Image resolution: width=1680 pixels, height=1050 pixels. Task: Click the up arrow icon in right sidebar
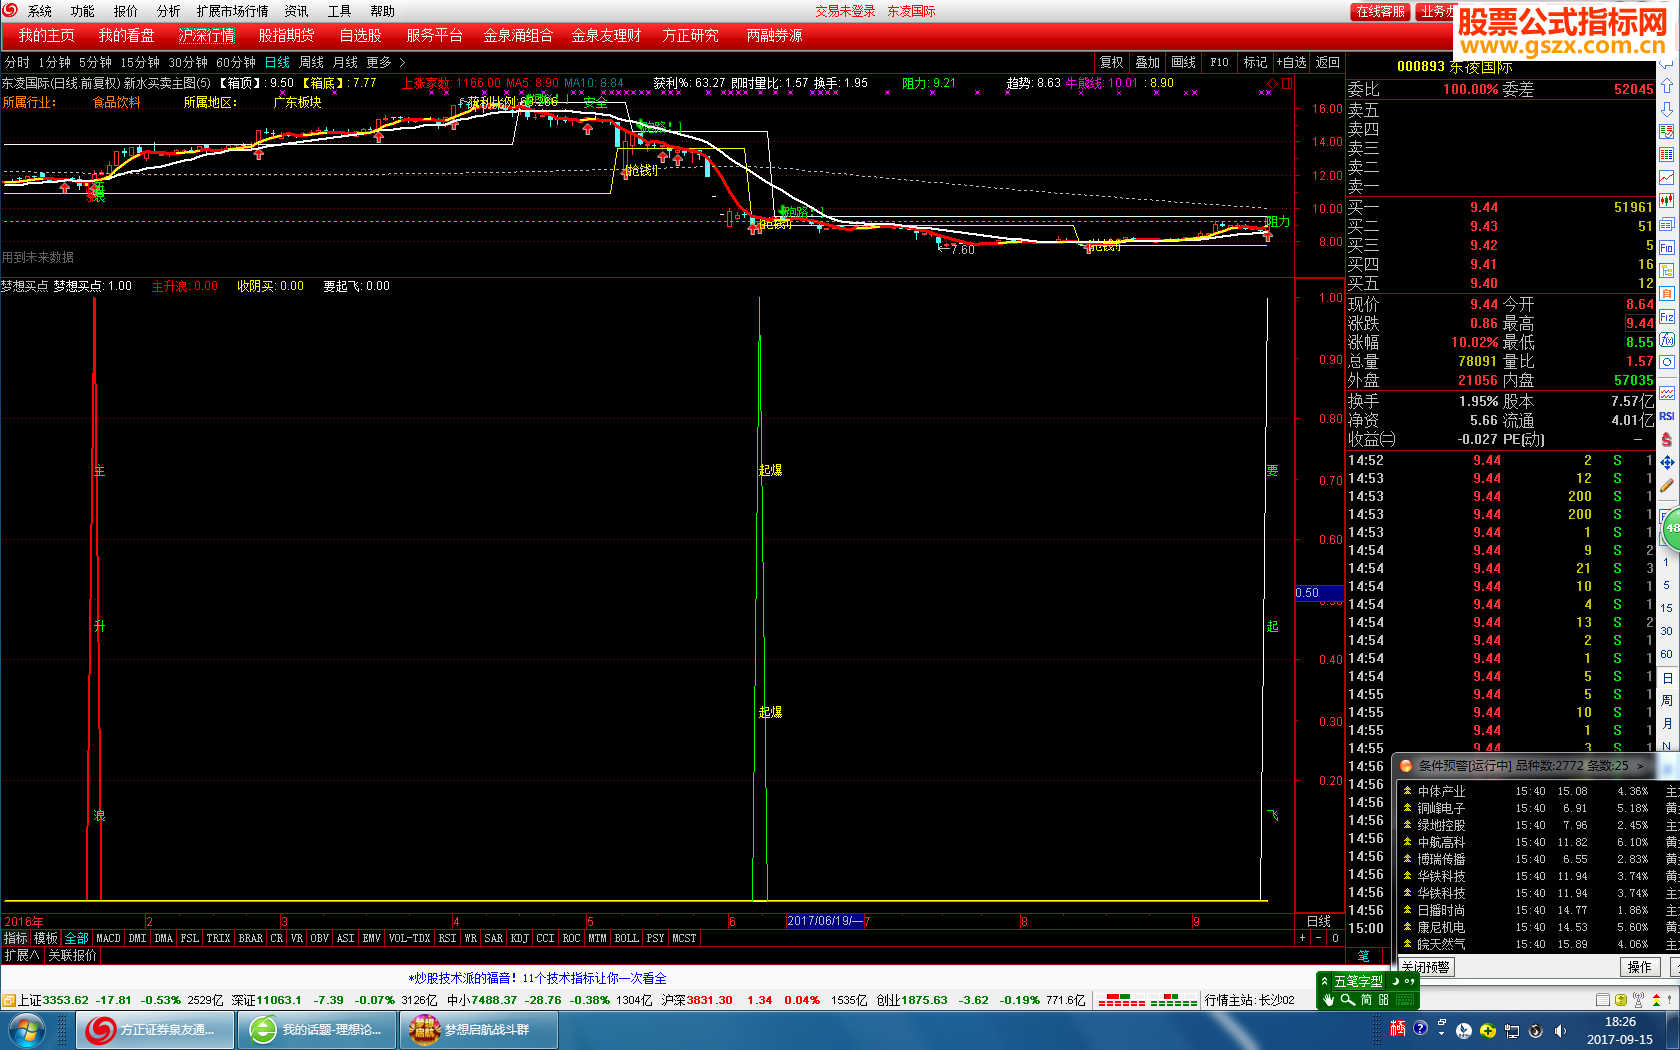(x=1667, y=86)
